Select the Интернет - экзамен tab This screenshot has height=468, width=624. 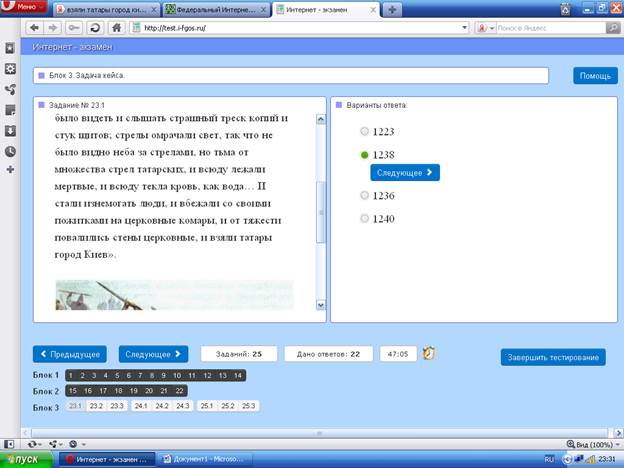tap(326, 10)
